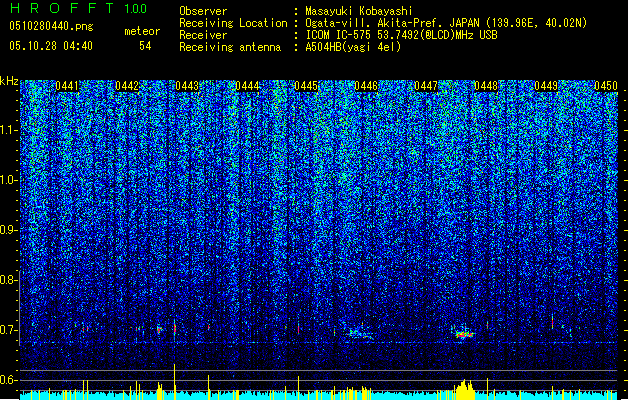This screenshot has width=629, height=400.
Task: Click the 0444 time marker
Action: [247, 86]
